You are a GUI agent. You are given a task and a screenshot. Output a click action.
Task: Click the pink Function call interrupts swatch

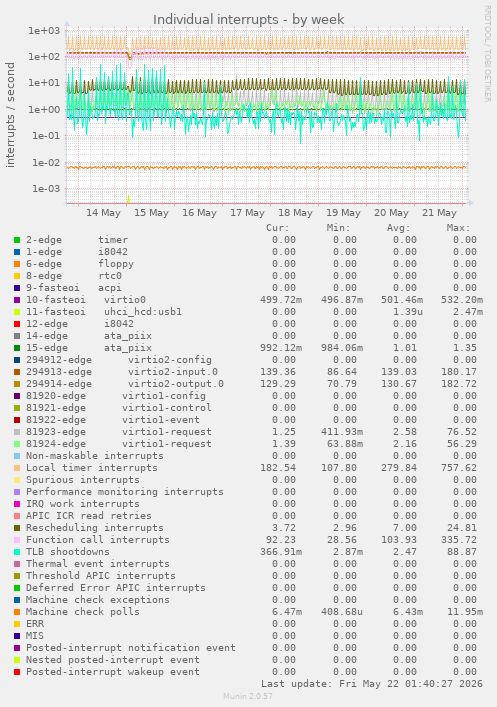coord(17,540)
